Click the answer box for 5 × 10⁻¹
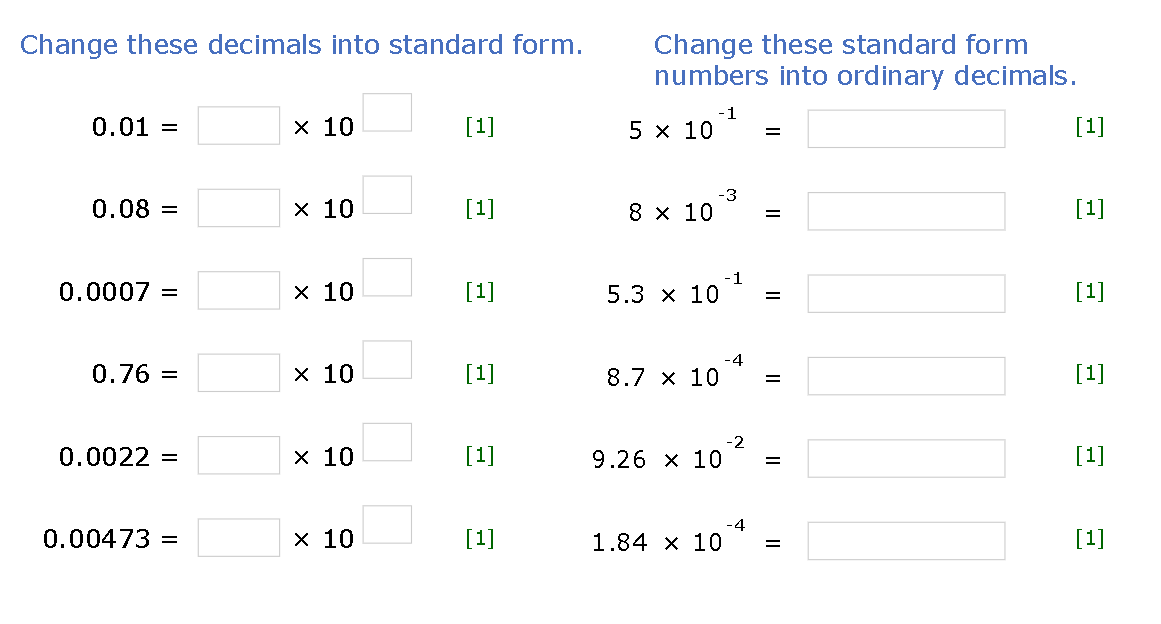Image resolution: width=1161 pixels, height=624 pixels. point(905,128)
